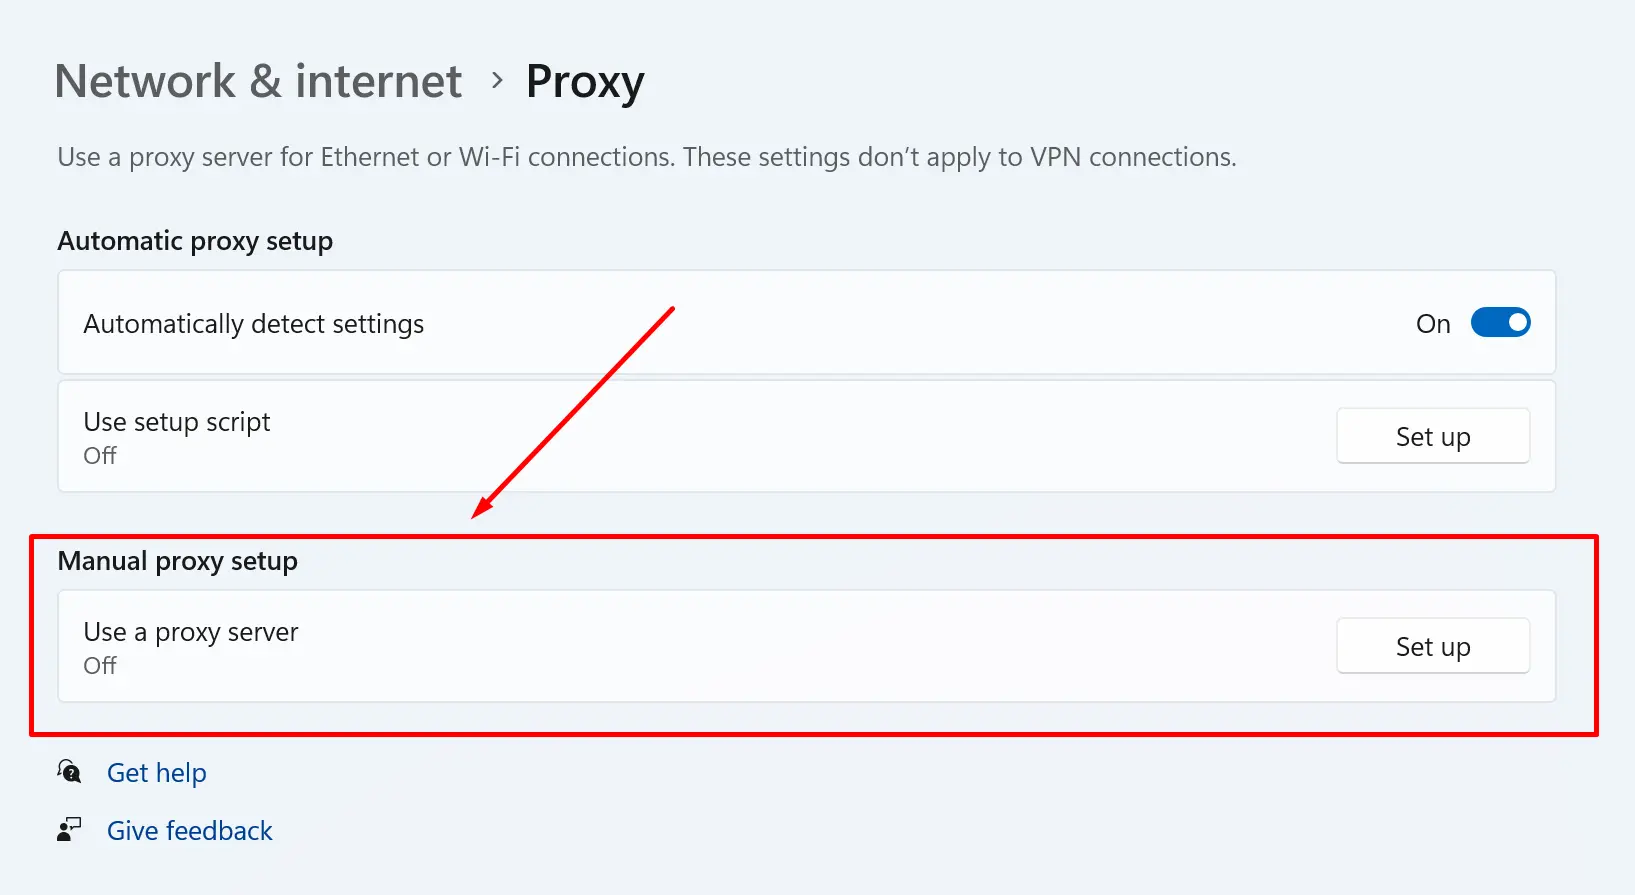Select the Use a proxy server label

pos(191,632)
